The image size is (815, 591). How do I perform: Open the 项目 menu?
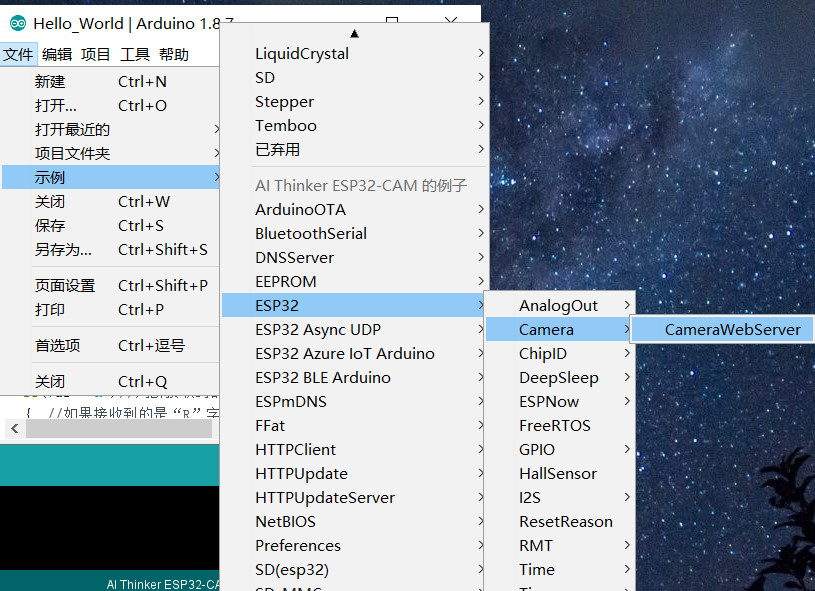point(95,54)
